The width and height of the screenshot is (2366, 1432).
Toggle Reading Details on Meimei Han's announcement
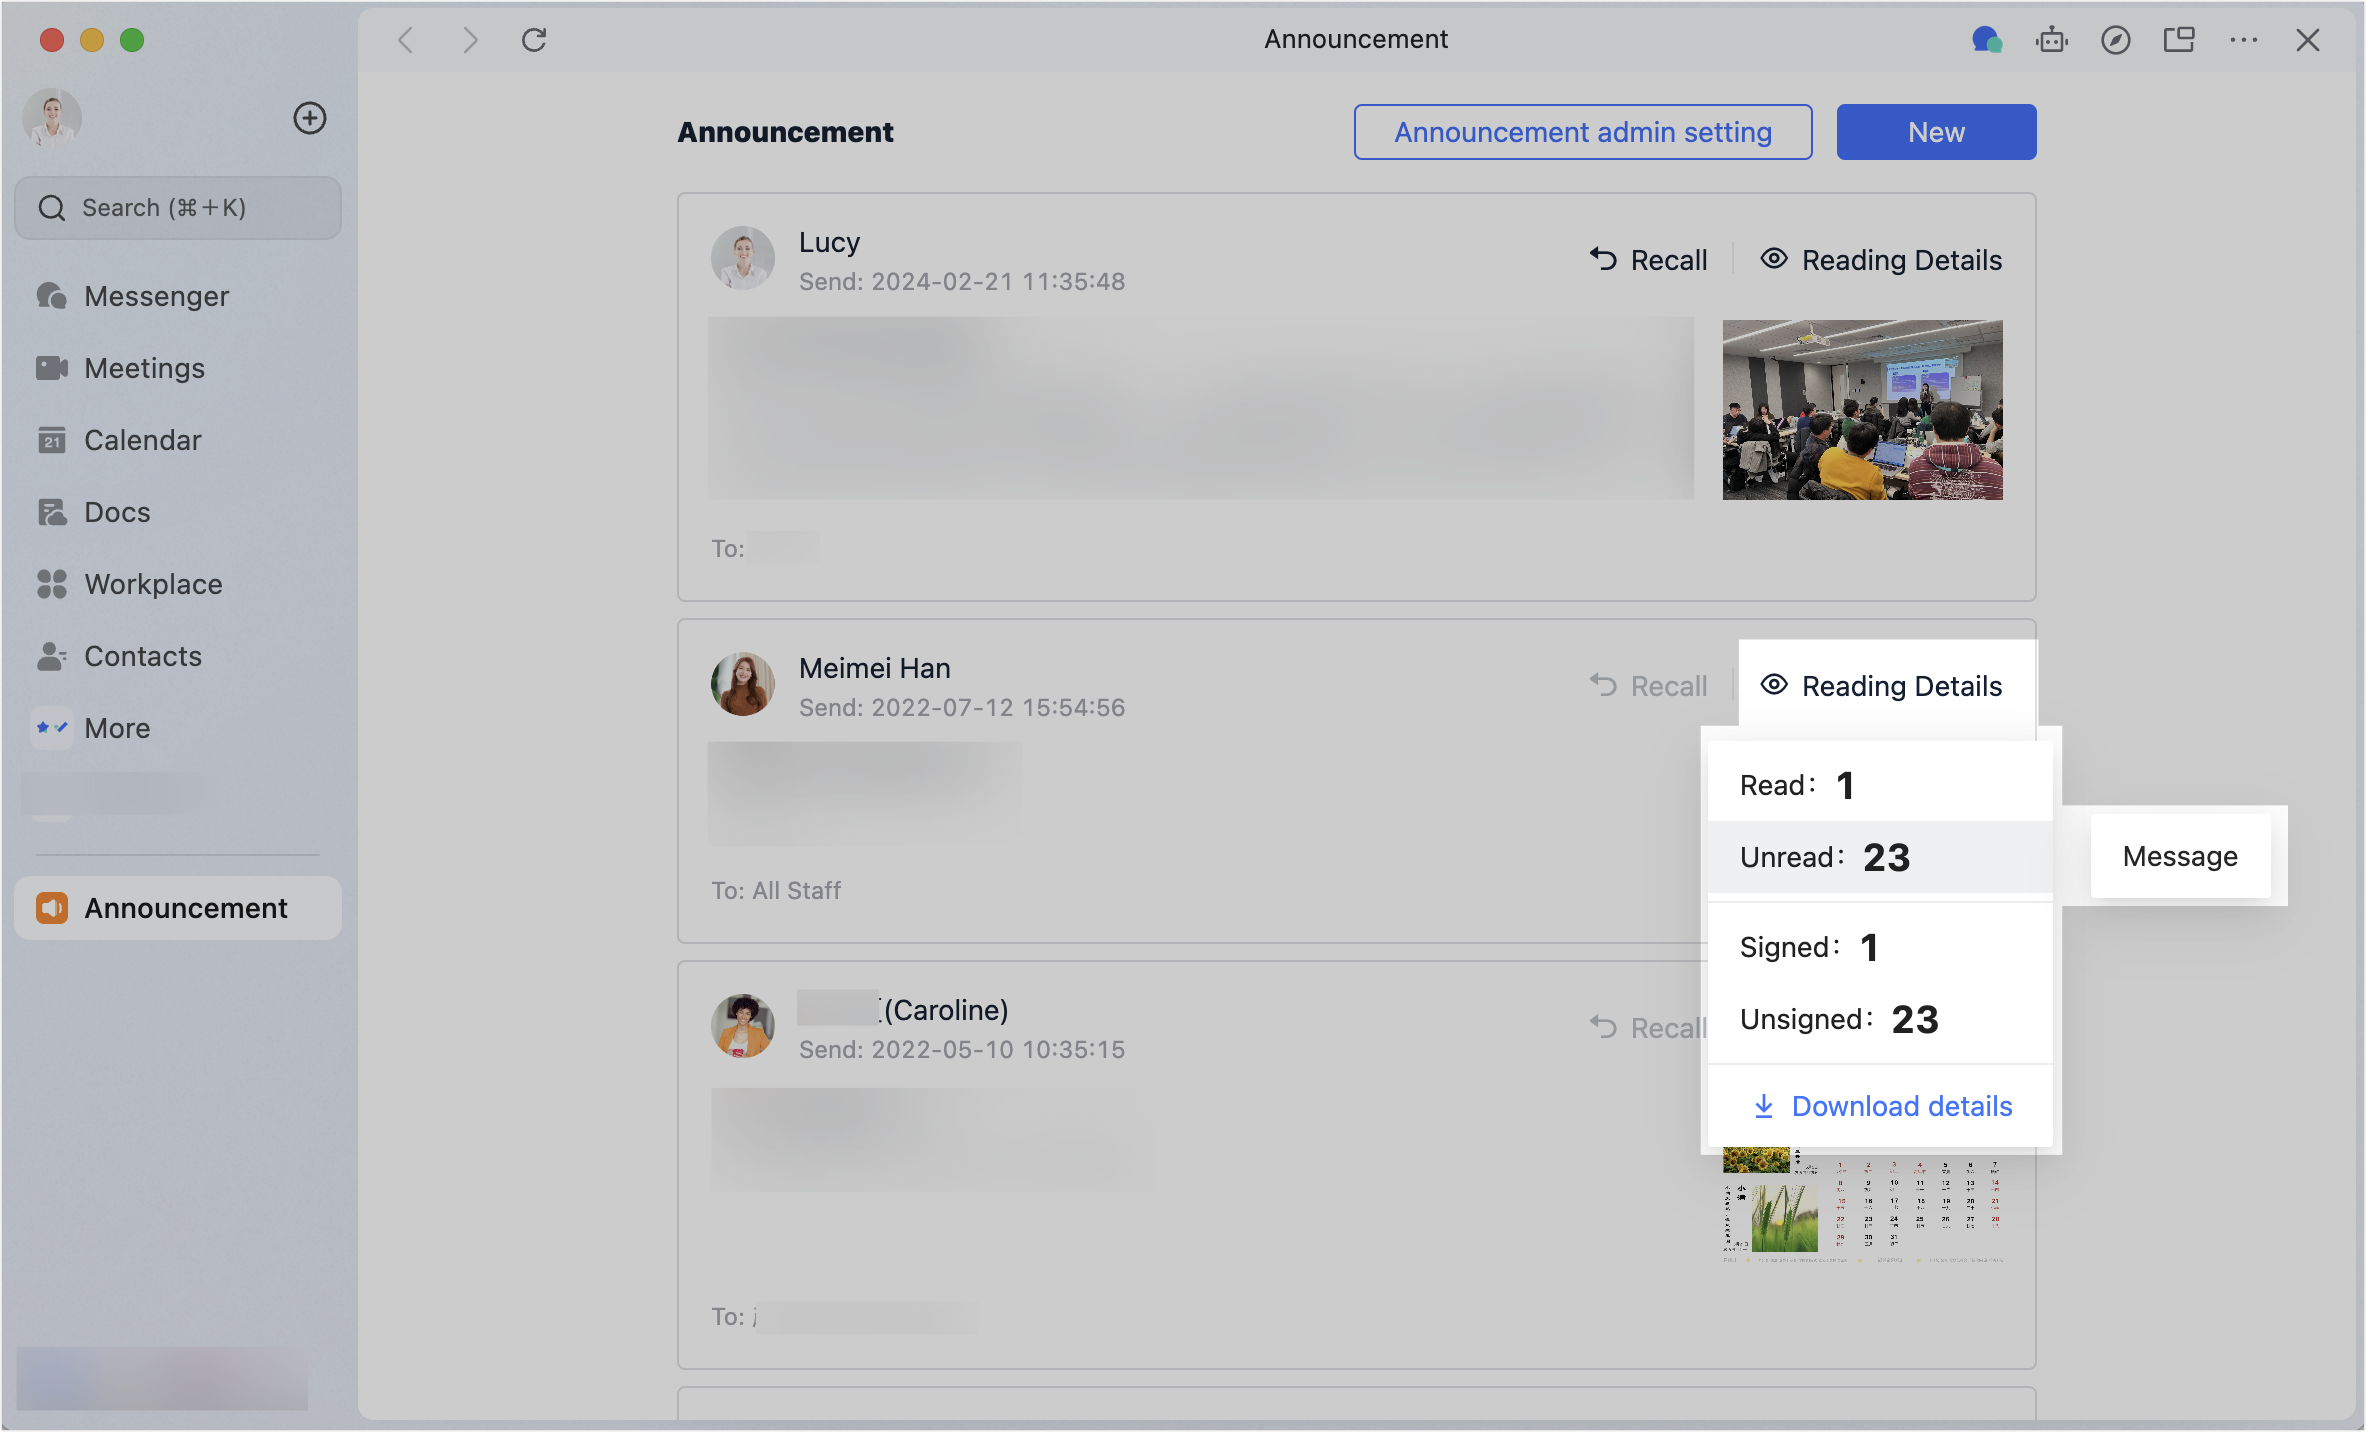[1881, 686]
